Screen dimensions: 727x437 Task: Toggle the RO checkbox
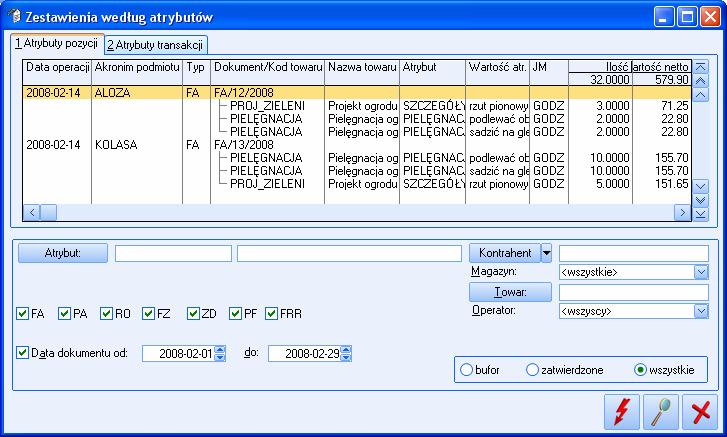click(106, 314)
